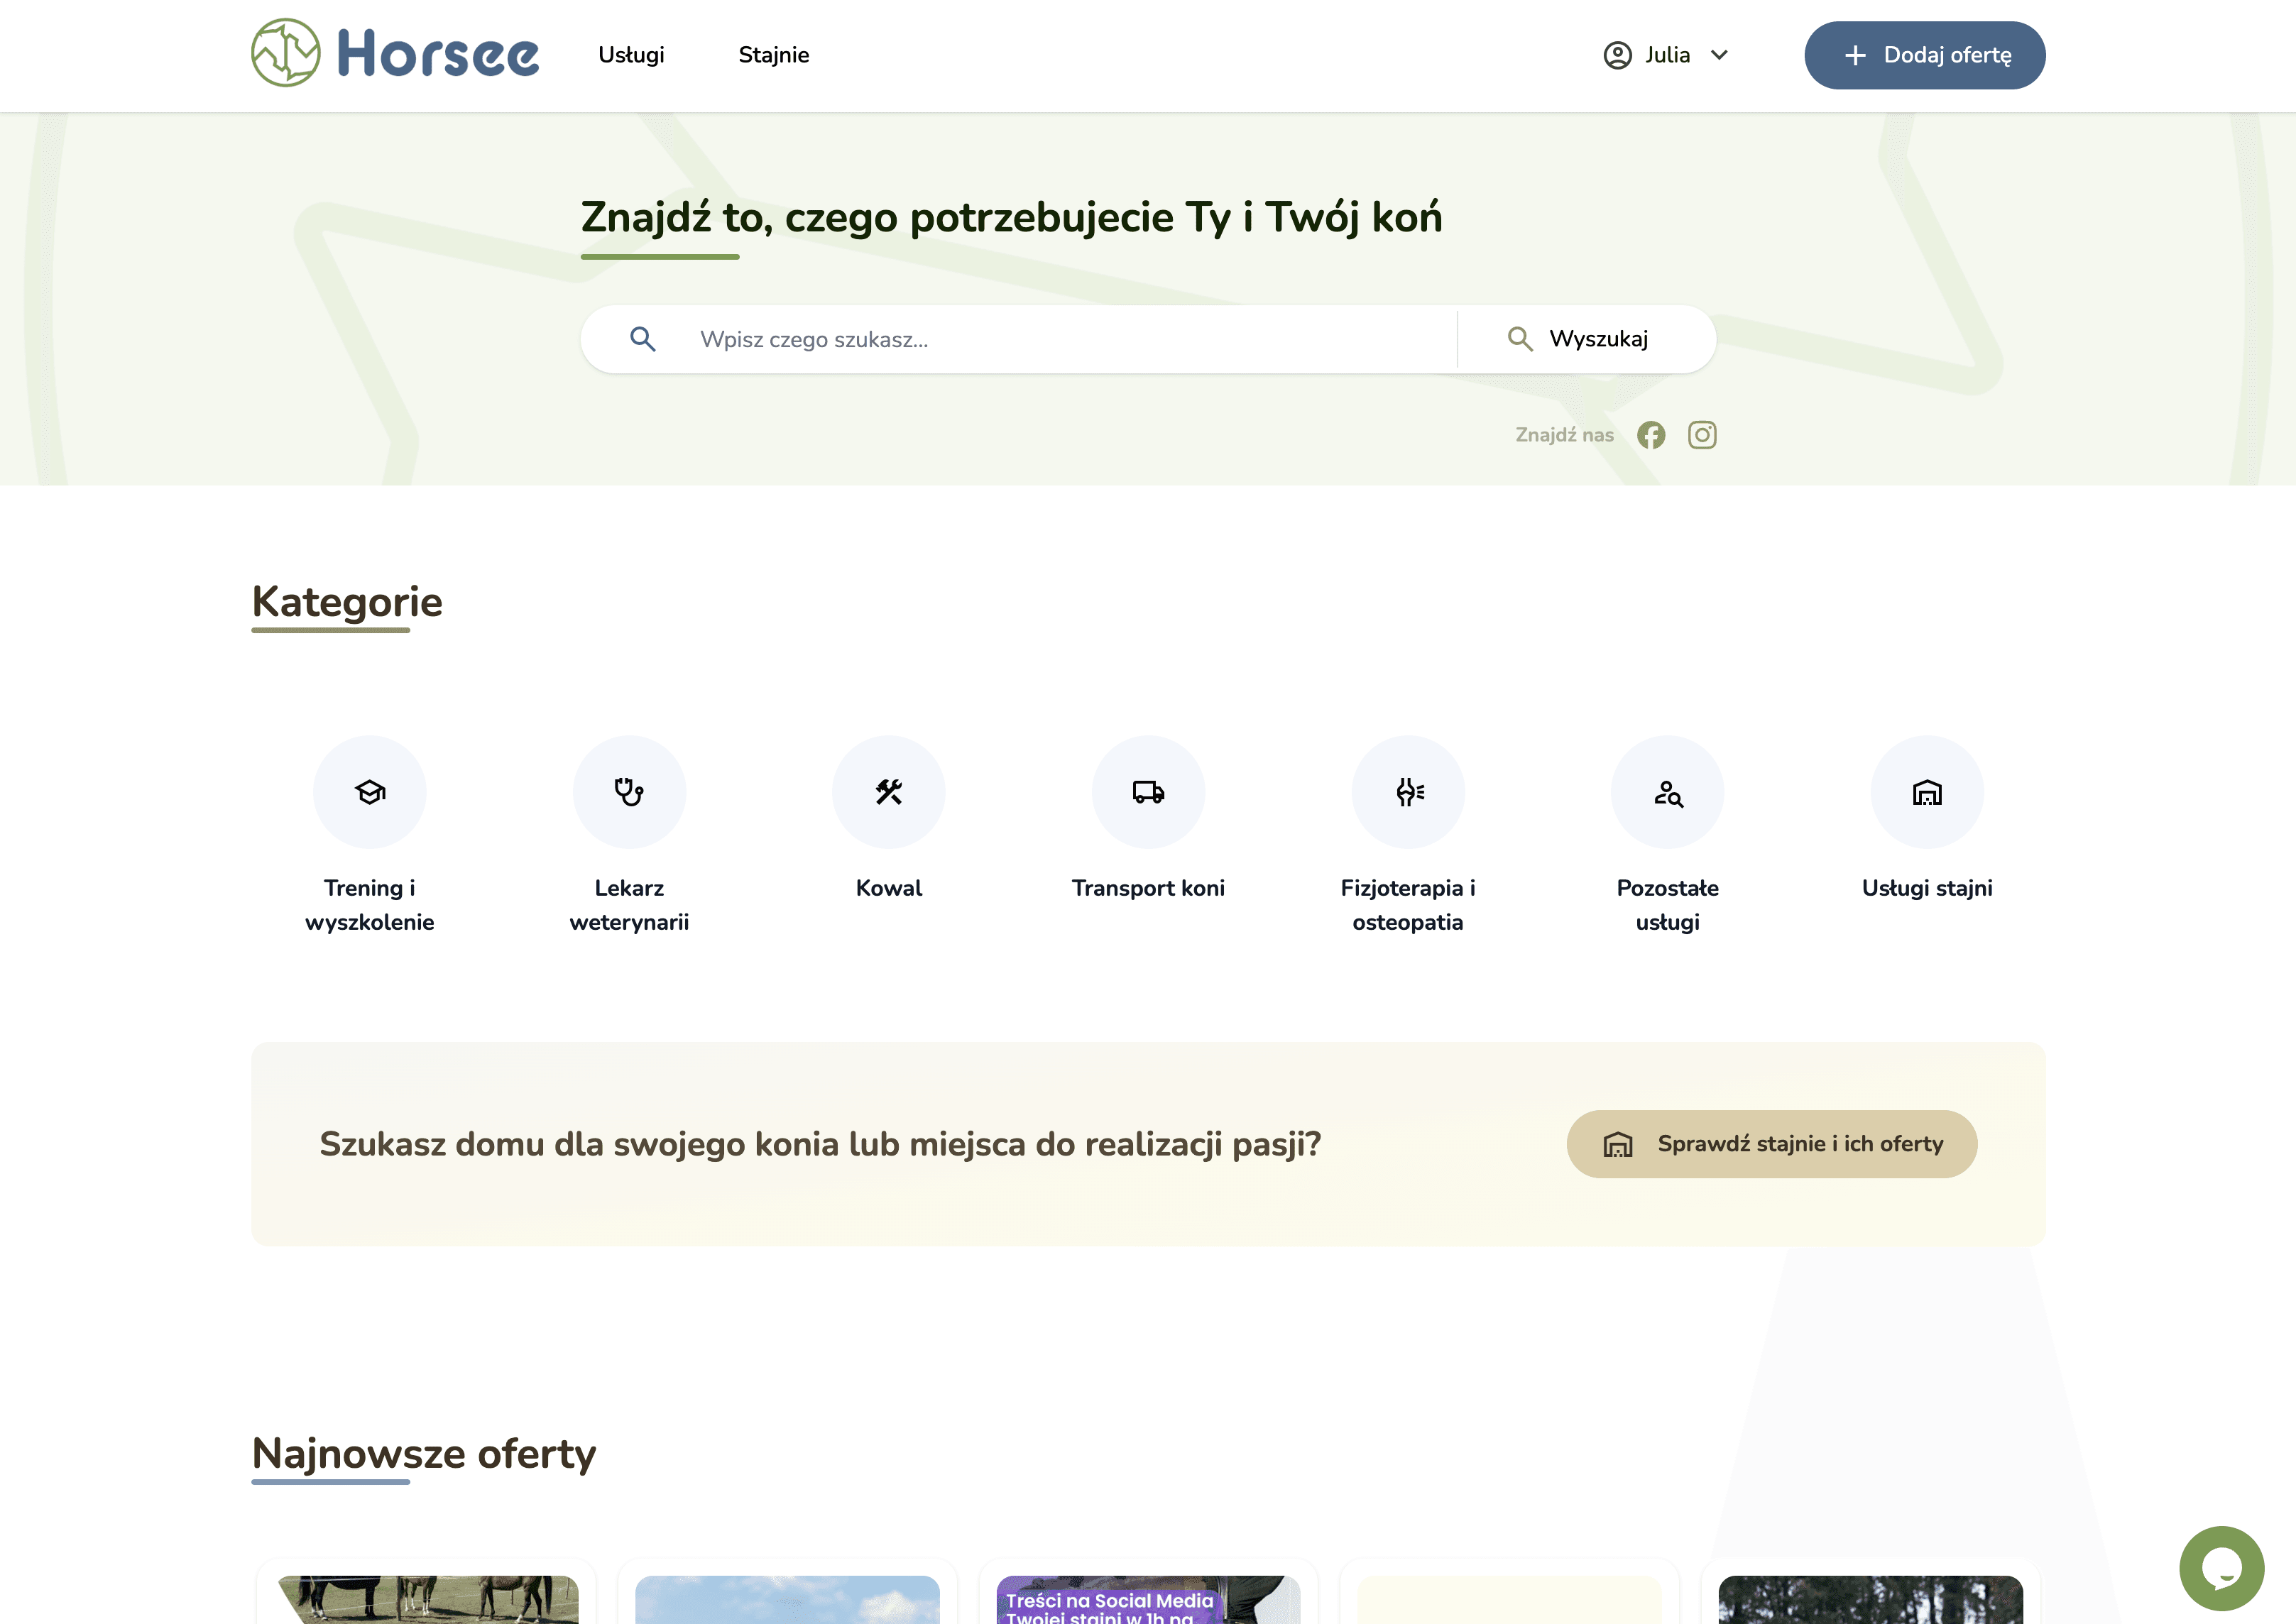This screenshot has width=2296, height=1624.
Task: Select the Lekarz weterynarii stethoscope icon
Action: (x=629, y=792)
